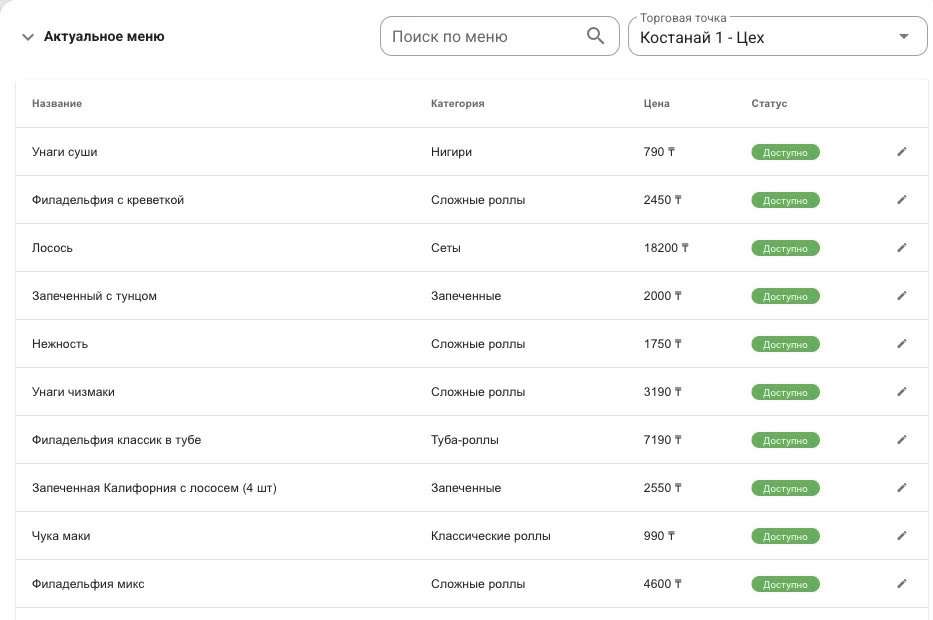The image size is (933, 620).
Task: Collapse the Актуальное меню section
Action: tap(27, 37)
